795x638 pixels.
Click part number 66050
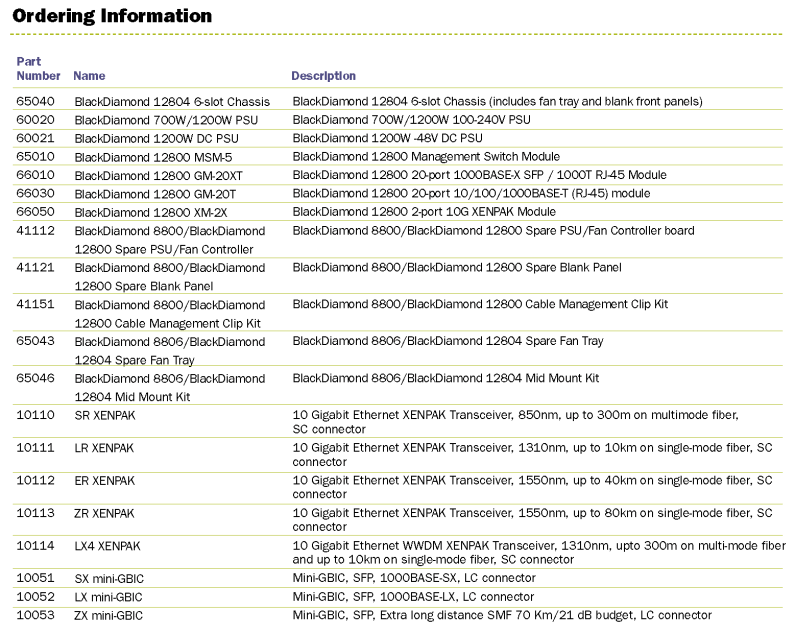[35, 211]
